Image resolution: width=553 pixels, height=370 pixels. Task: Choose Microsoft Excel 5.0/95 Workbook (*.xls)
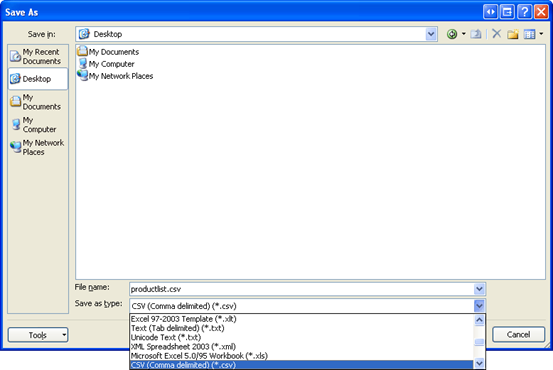point(302,356)
